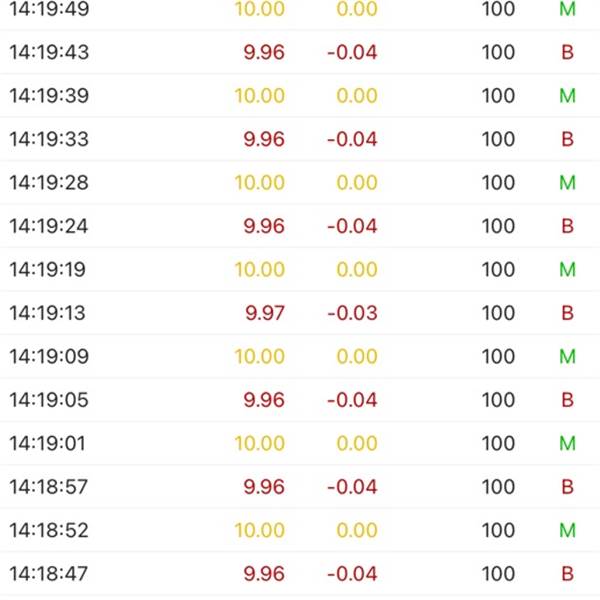The height and width of the screenshot is (600, 600).
Task: Select the trade row at 14:19:49
Action: [300, 9]
